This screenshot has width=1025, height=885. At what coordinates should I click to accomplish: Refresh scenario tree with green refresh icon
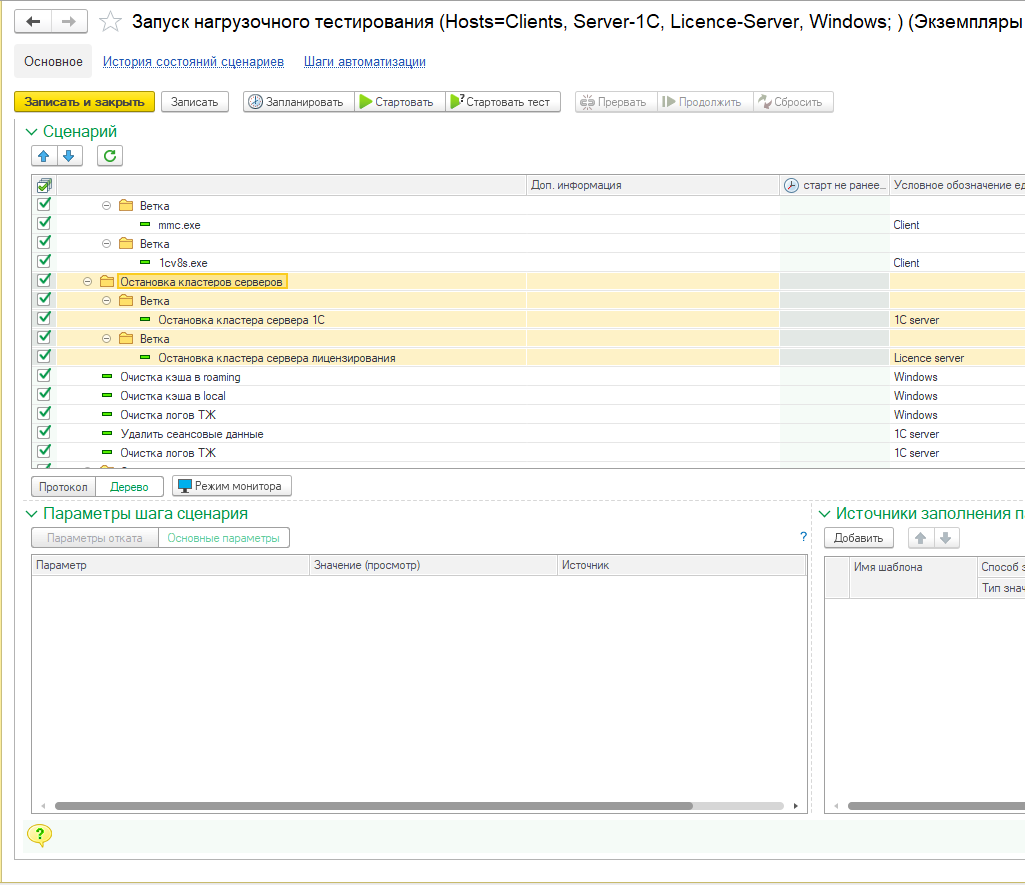pyautogui.click(x=110, y=156)
